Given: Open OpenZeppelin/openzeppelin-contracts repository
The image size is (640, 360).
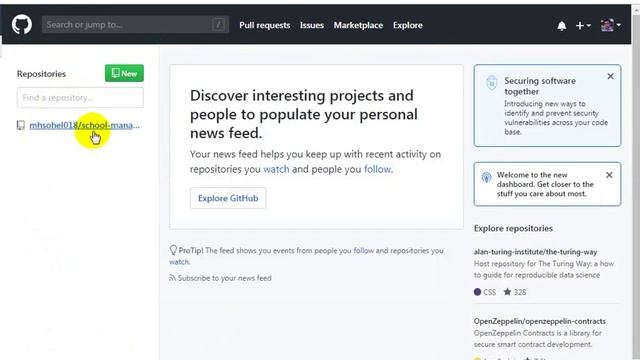Looking at the screenshot, I should point(540,321).
